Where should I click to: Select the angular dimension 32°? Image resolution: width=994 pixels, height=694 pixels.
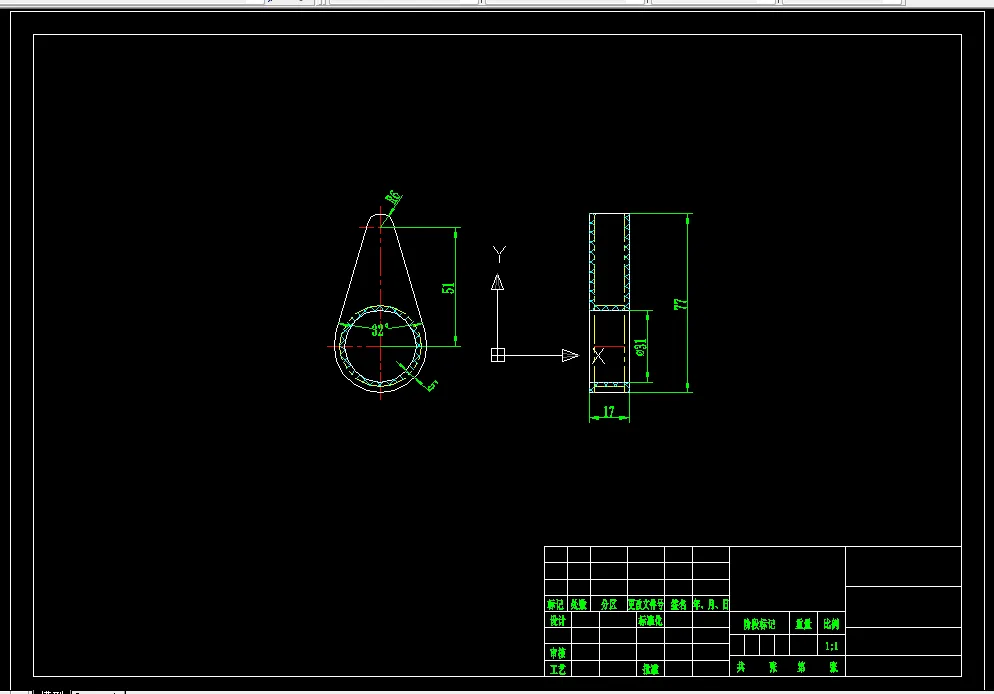coord(380,330)
